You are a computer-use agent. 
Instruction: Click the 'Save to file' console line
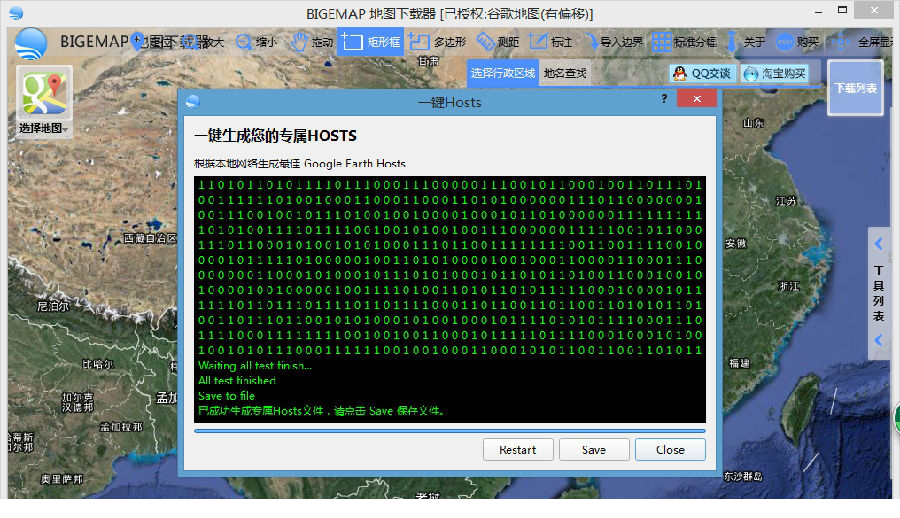pos(226,396)
